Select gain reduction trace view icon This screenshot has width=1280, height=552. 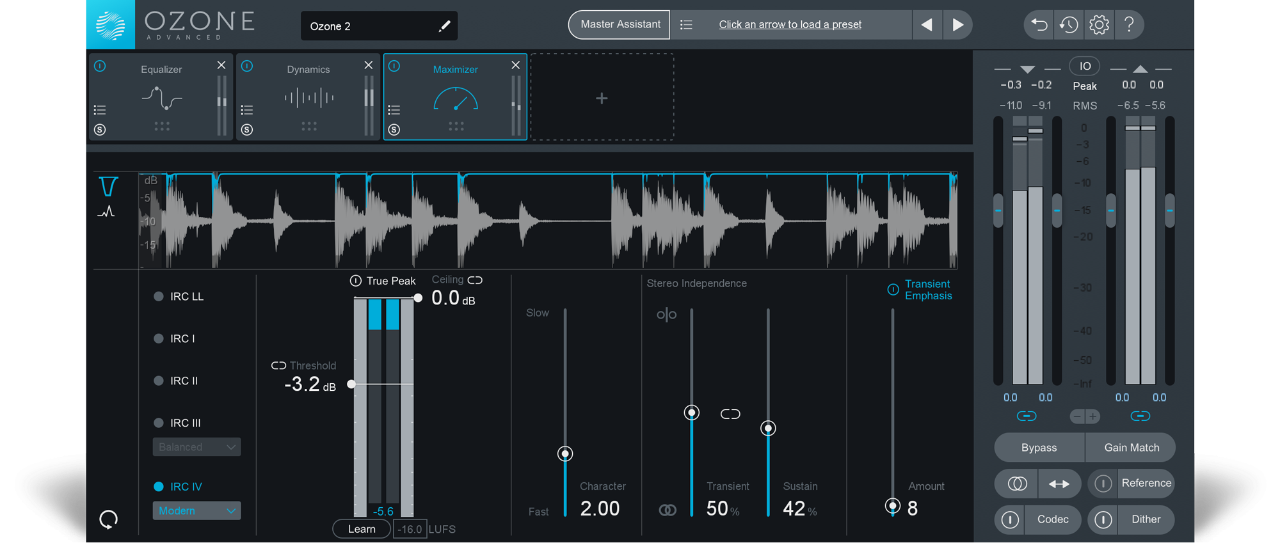click(x=109, y=186)
